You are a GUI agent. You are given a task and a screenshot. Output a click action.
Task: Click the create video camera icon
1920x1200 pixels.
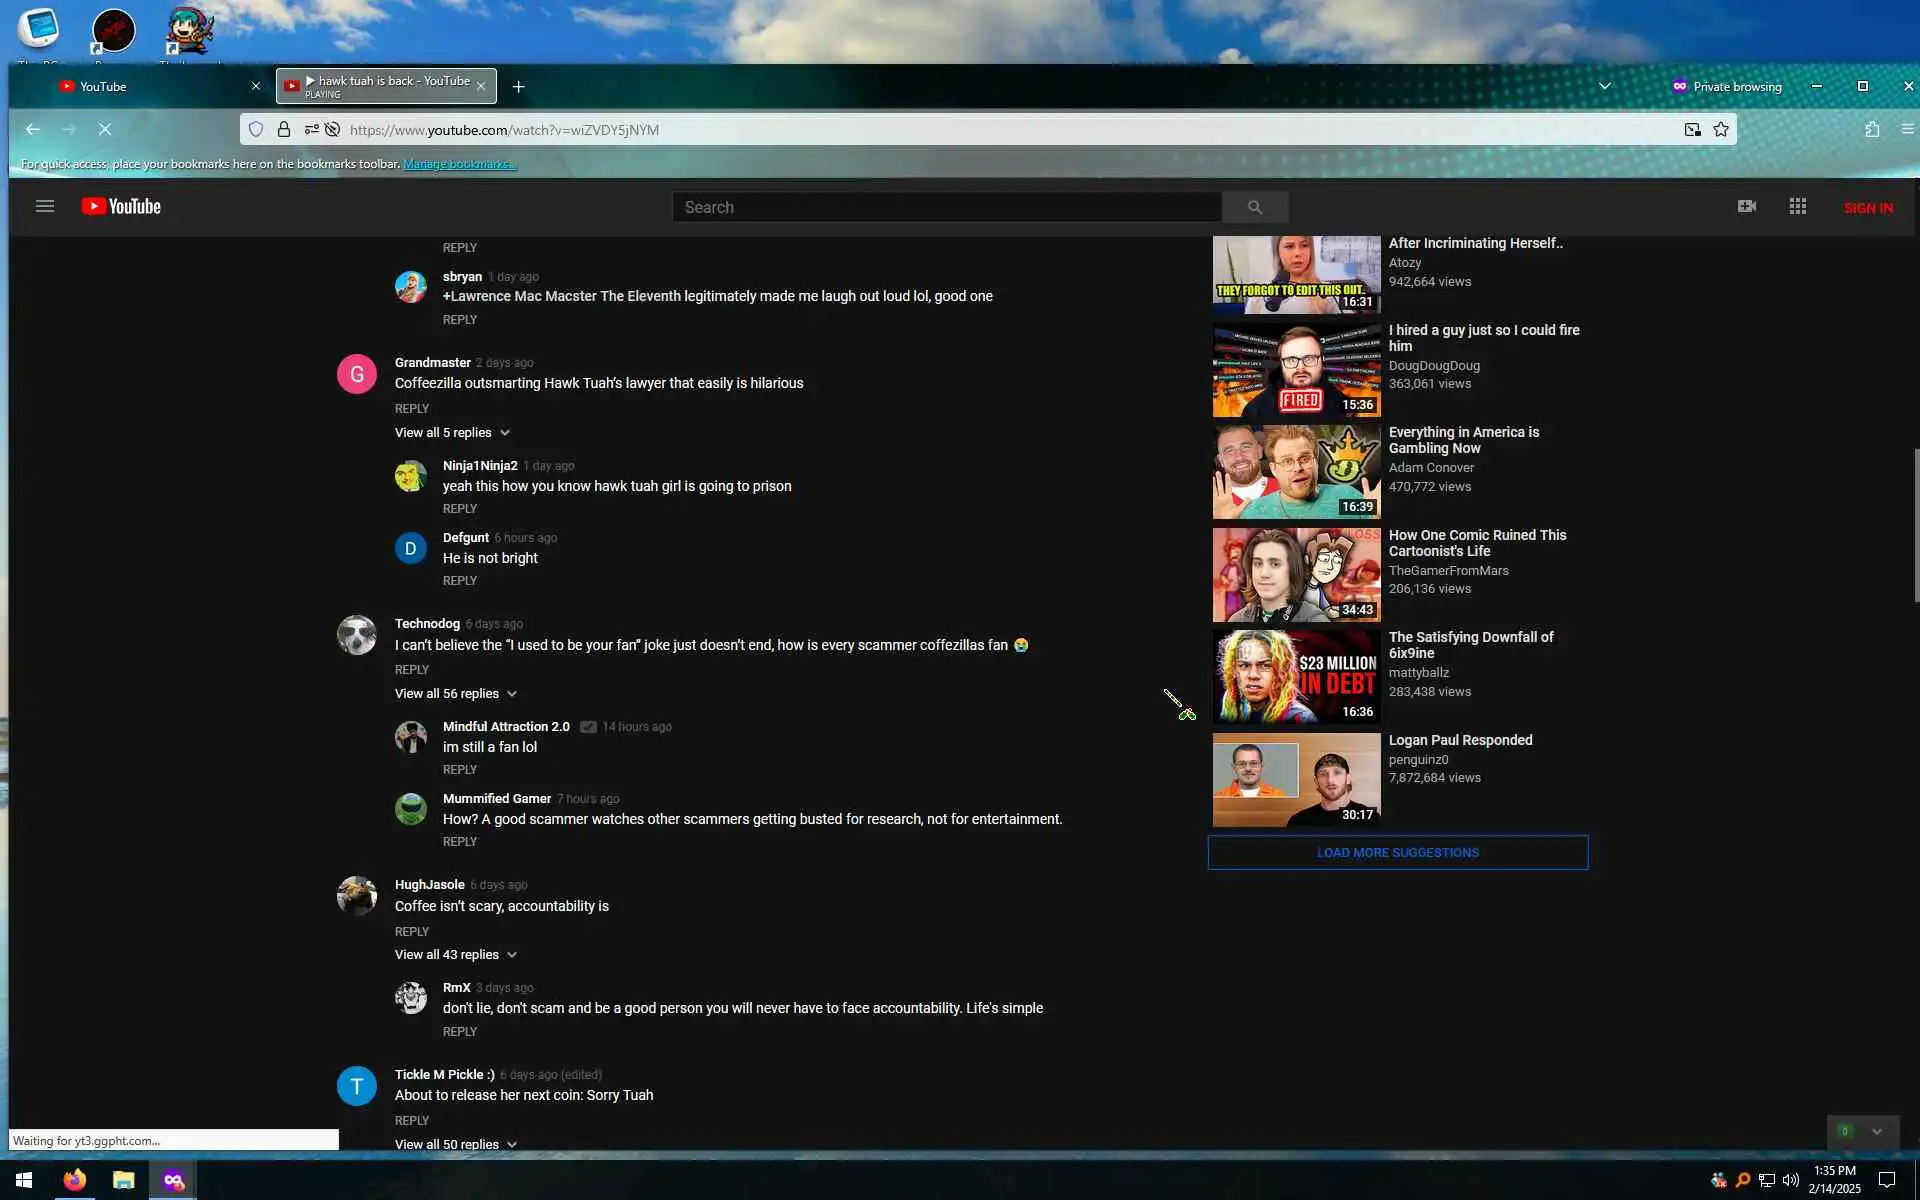(x=1746, y=206)
